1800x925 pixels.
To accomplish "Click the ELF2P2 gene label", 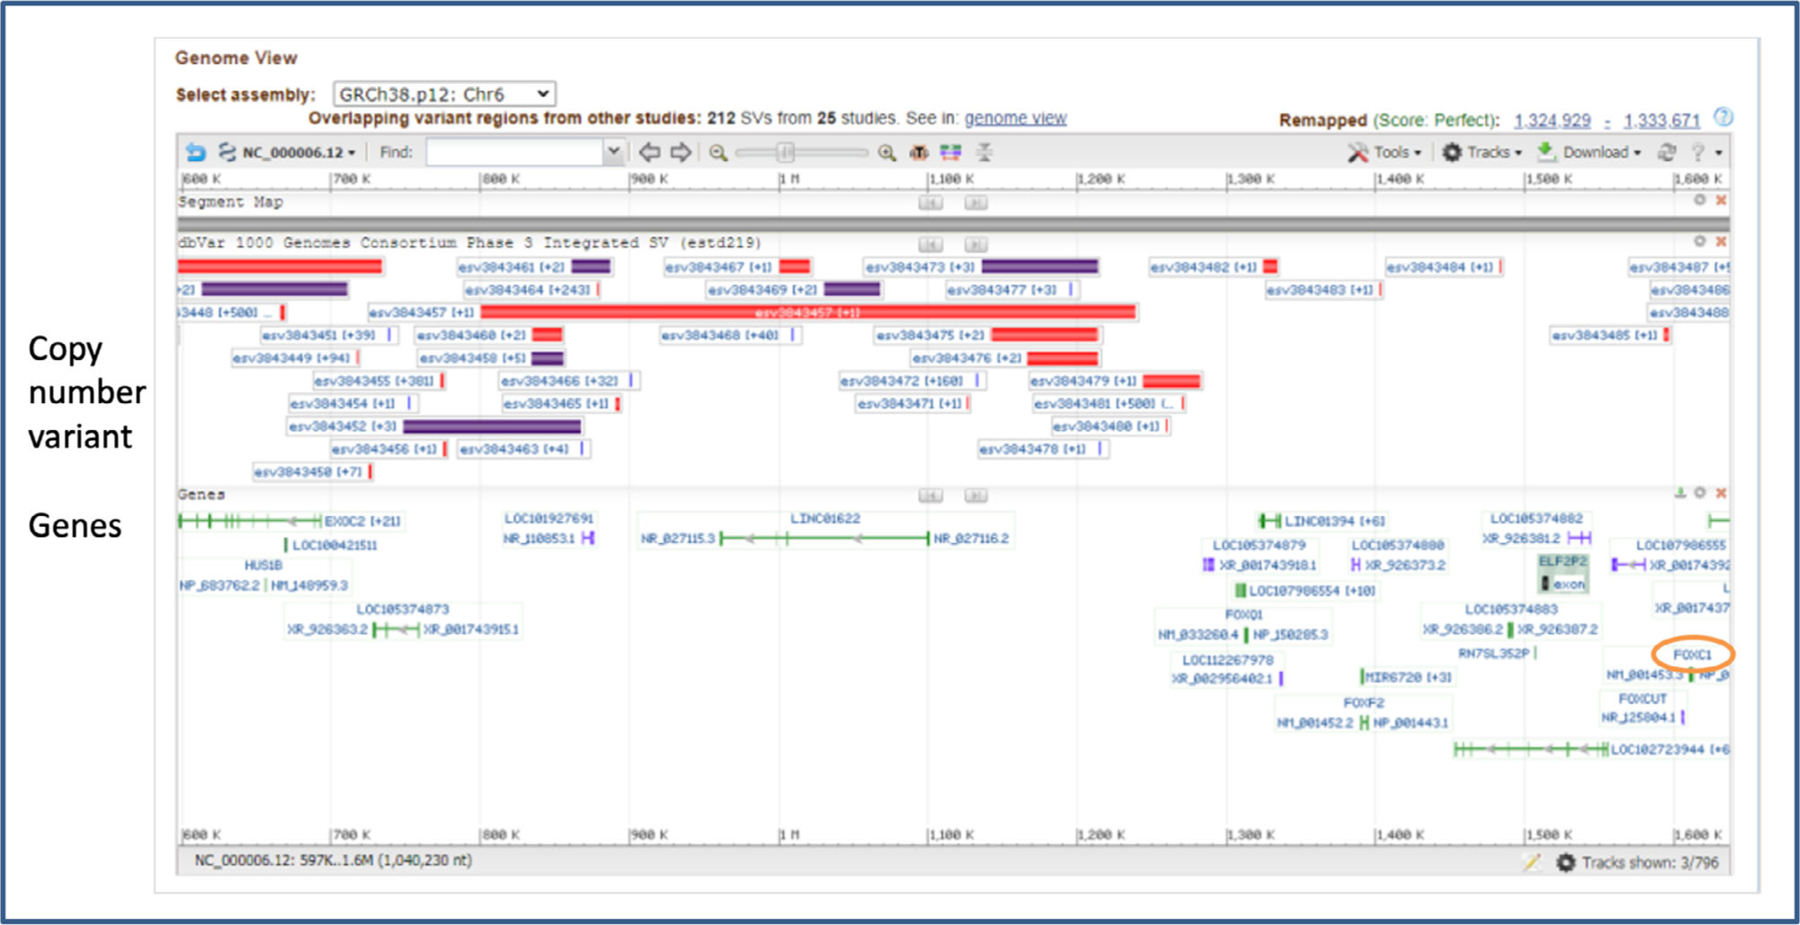I will tap(1562, 561).
